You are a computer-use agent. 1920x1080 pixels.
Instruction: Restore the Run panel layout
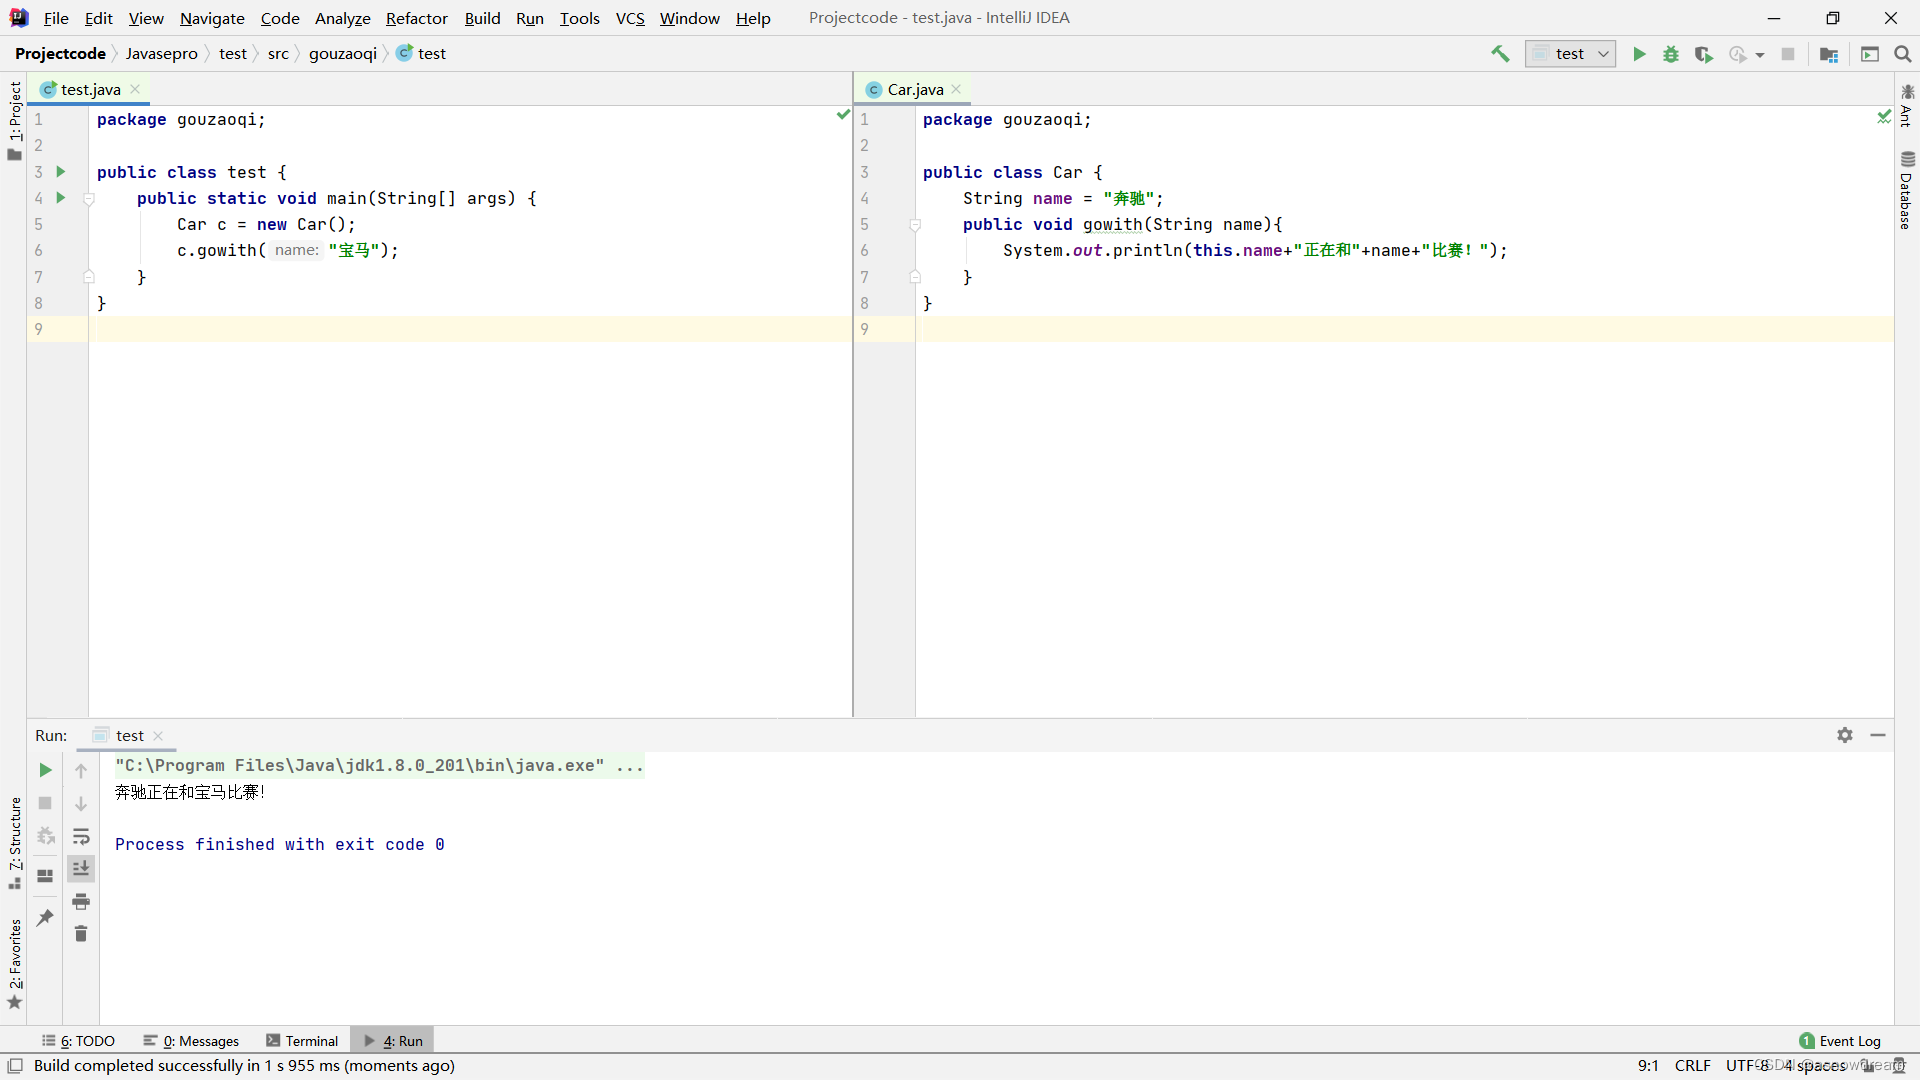pos(45,876)
